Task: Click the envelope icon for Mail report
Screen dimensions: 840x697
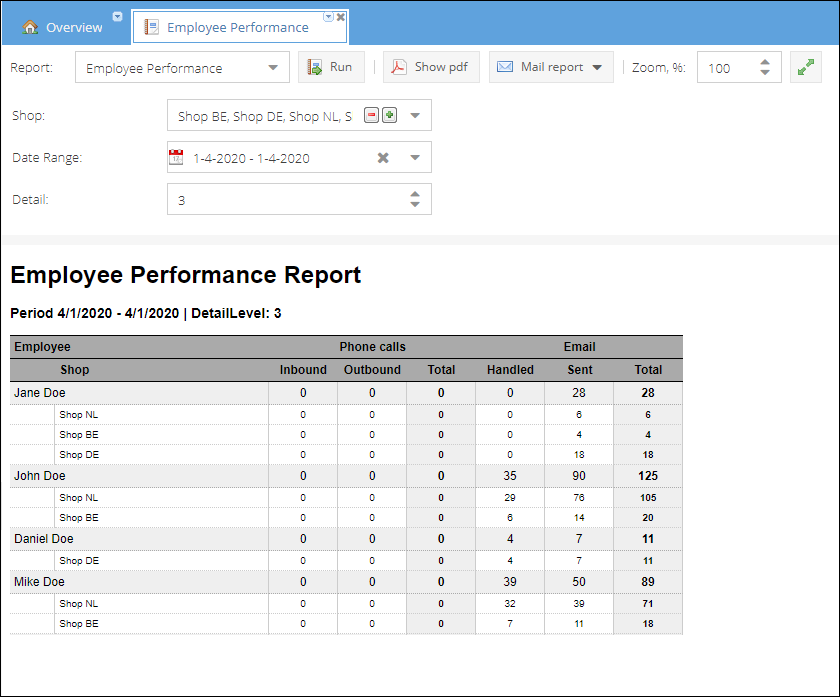Action: pos(505,66)
